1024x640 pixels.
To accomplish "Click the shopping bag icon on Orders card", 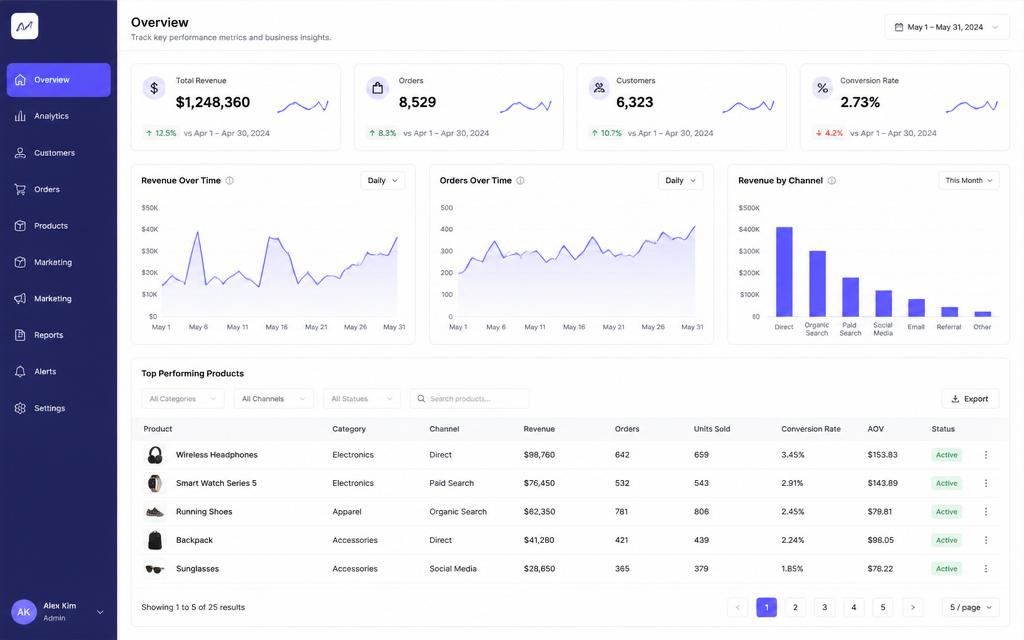I will point(377,88).
